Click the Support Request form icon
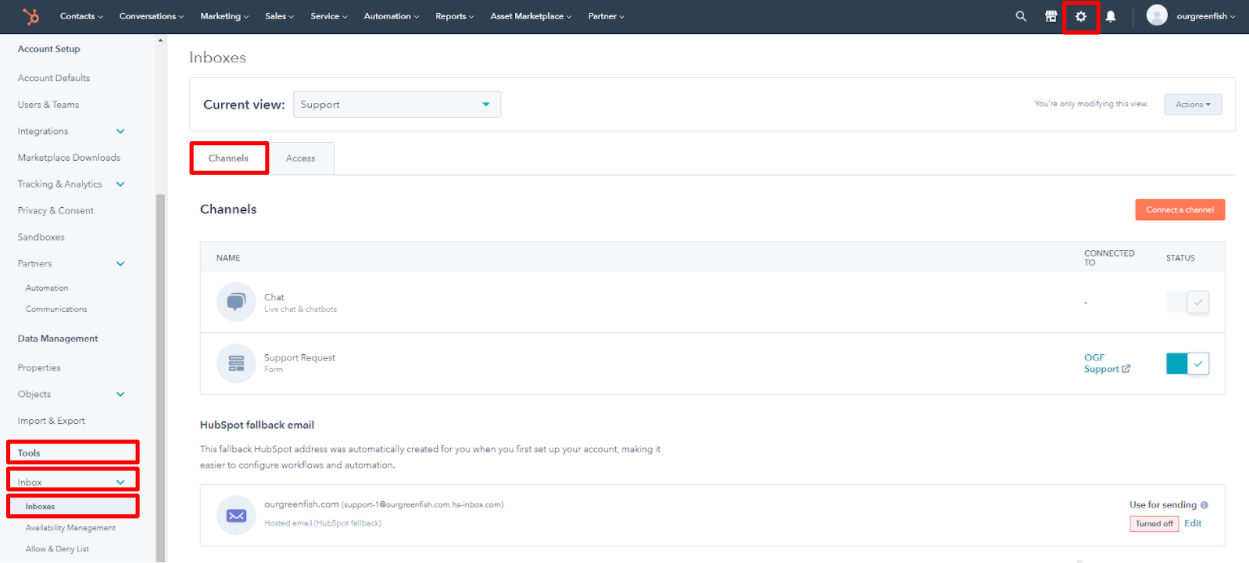 click(x=236, y=363)
